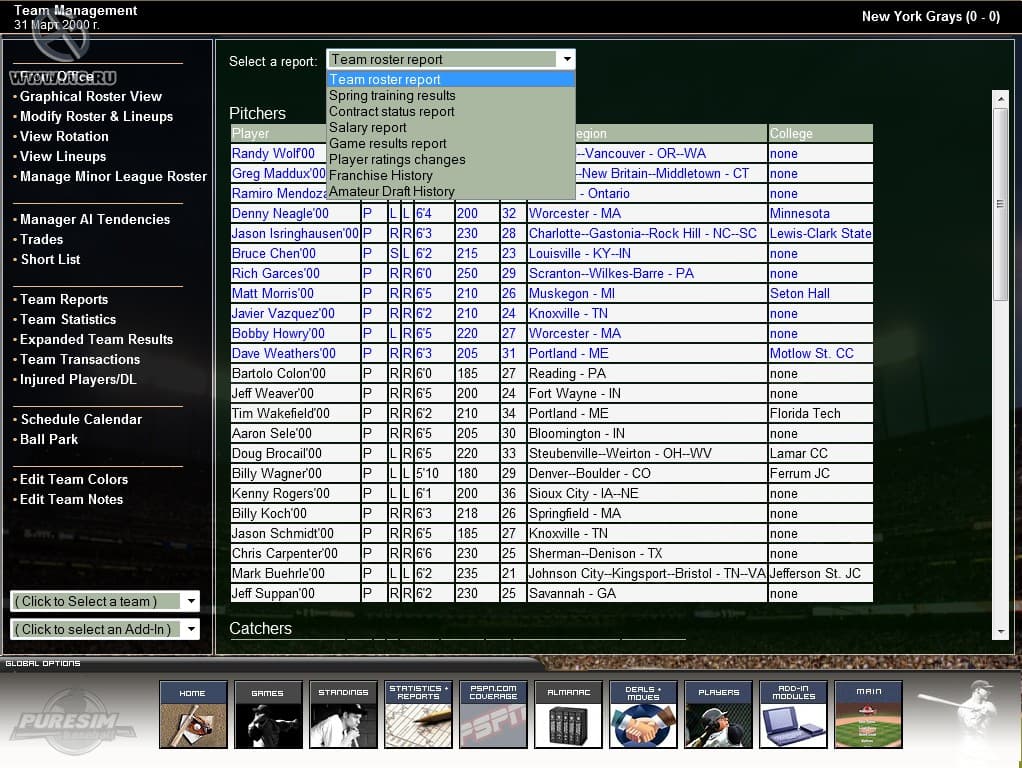The height and width of the screenshot is (768, 1022).
Task: Open Edit Team Colors
Action: 74,479
